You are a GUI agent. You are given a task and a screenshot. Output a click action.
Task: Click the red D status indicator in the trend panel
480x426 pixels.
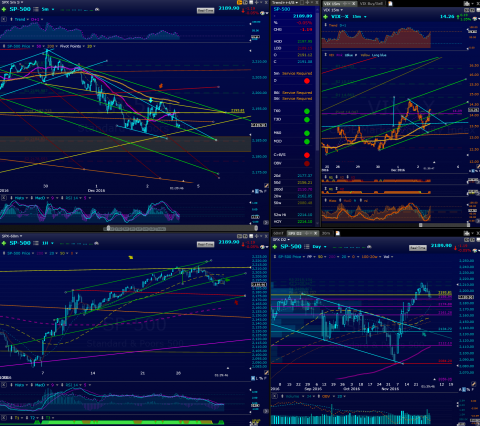[x=307, y=81]
